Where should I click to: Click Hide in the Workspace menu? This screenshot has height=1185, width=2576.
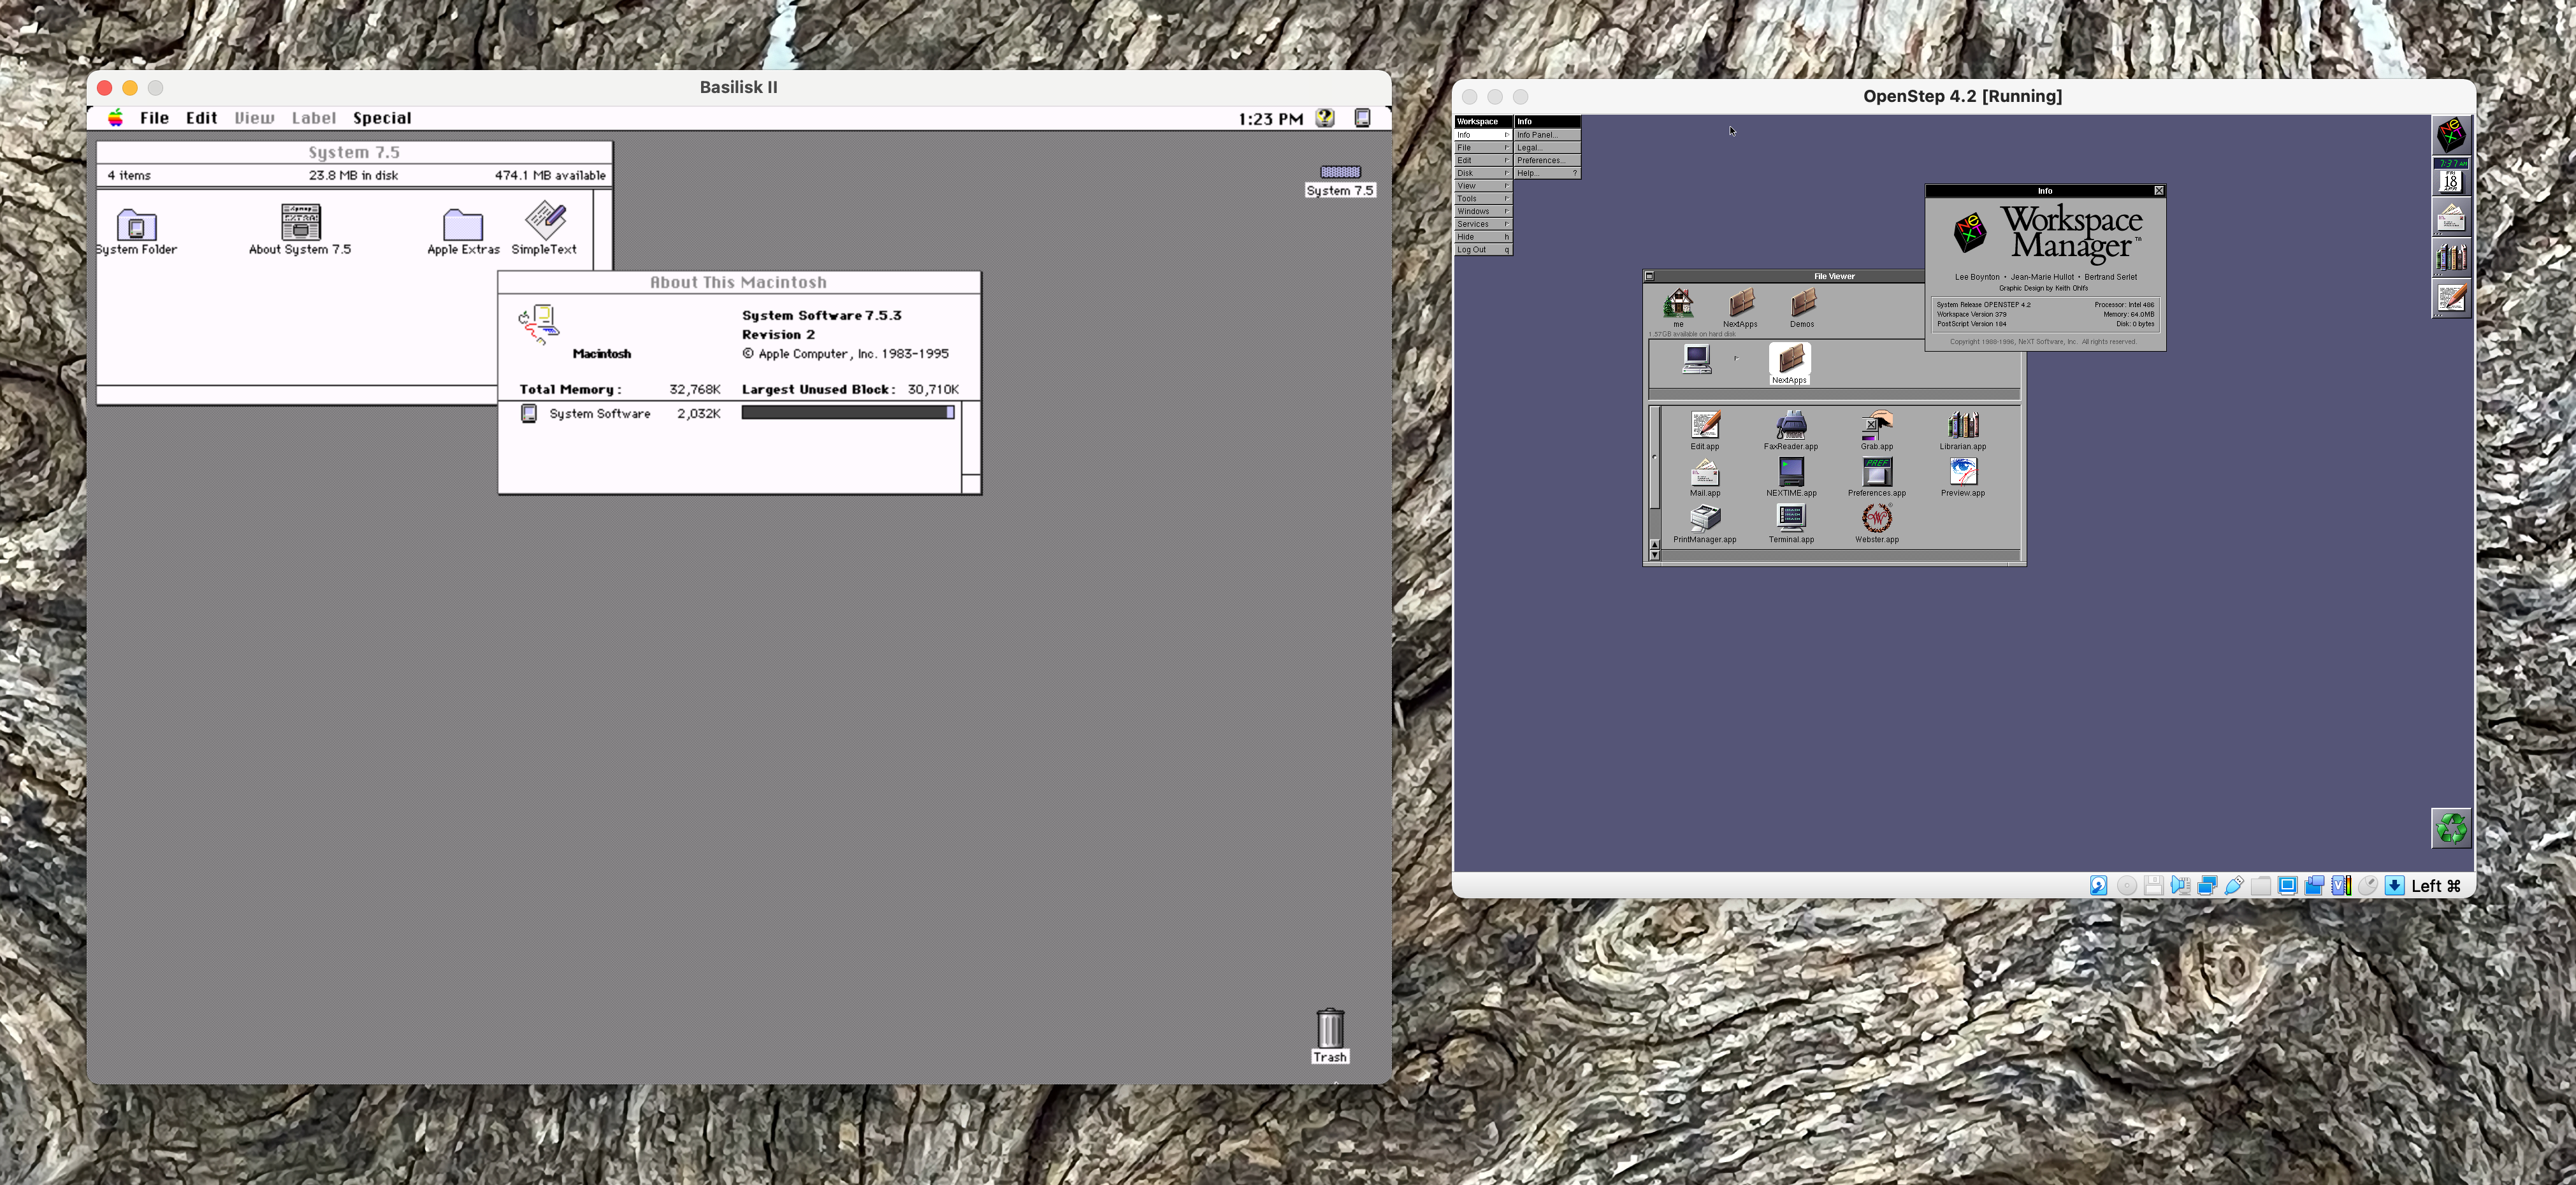[x=1483, y=237]
